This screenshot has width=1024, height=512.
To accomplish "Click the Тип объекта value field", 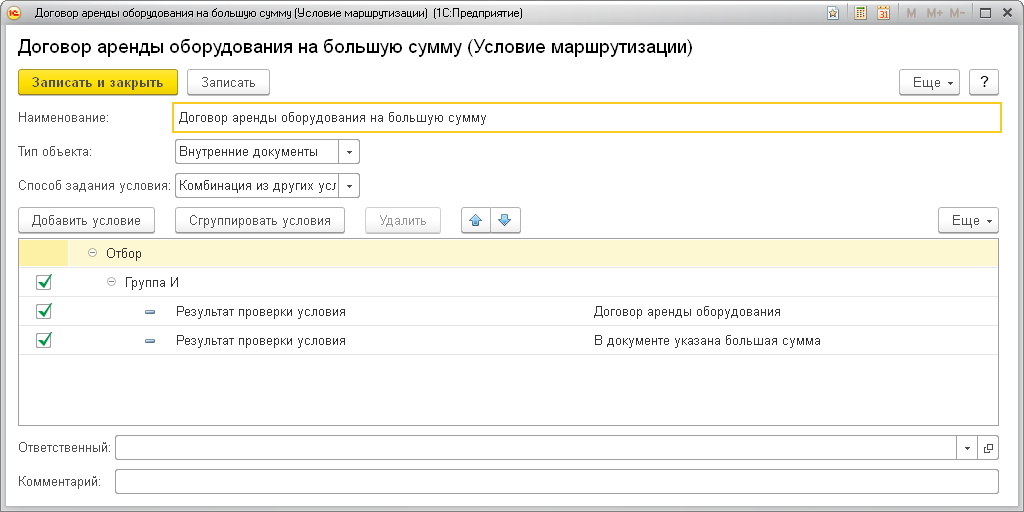I will tap(257, 152).
